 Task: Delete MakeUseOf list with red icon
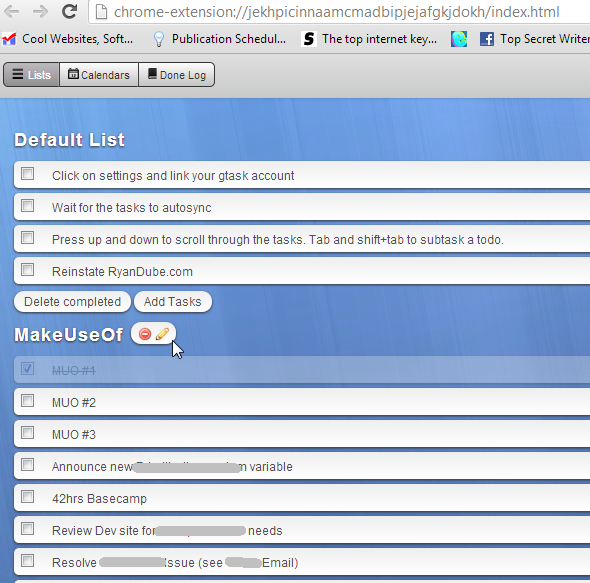[x=145, y=334]
